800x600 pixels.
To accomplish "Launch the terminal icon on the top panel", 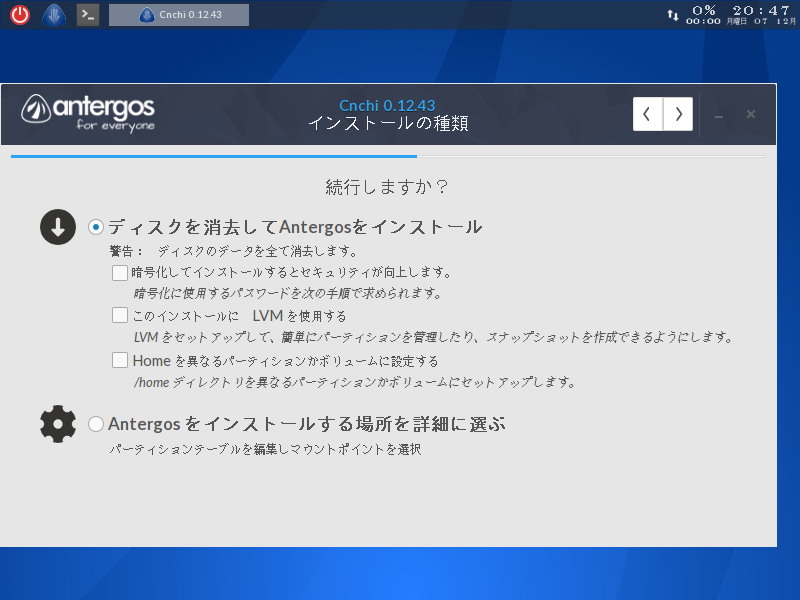I will [x=87, y=14].
